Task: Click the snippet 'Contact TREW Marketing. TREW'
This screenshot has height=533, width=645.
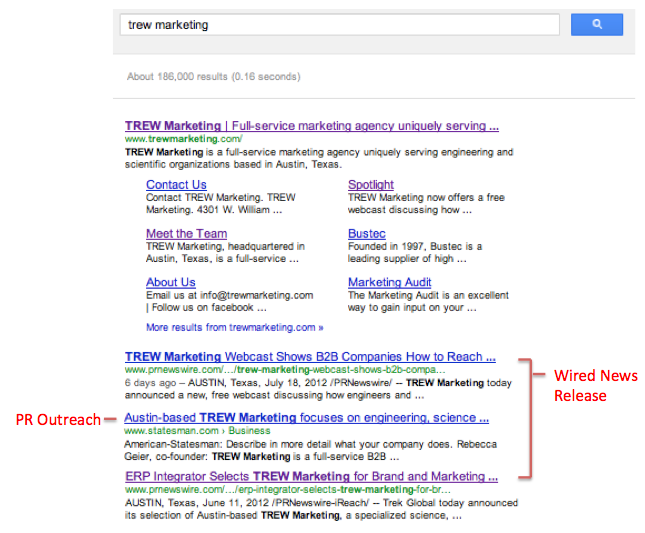Action: point(220,197)
